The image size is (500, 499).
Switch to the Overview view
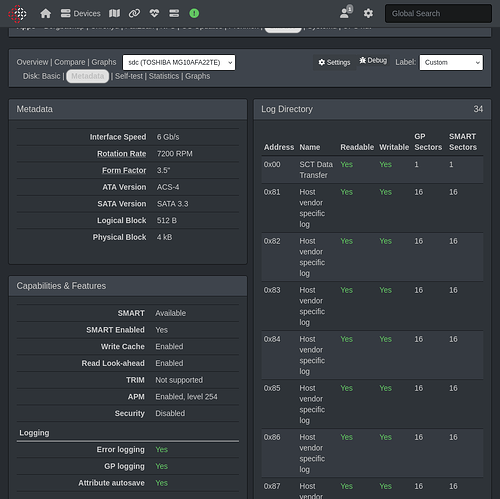click(32, 62)
